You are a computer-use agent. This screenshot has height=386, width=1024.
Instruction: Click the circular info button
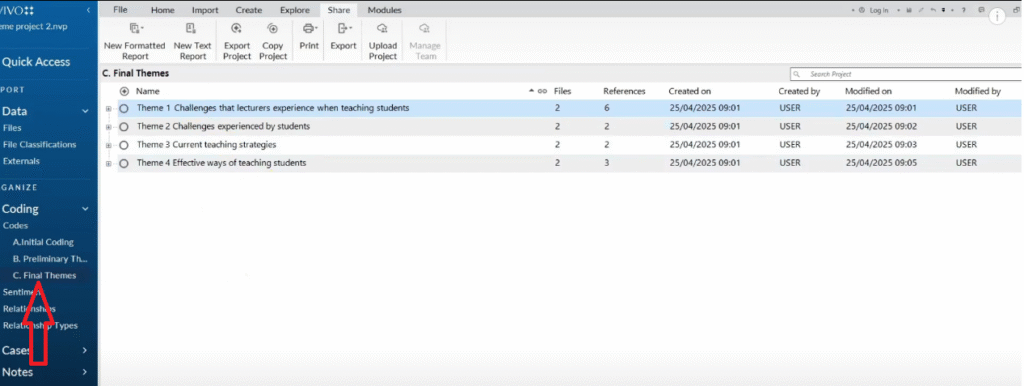pos(997,16)
